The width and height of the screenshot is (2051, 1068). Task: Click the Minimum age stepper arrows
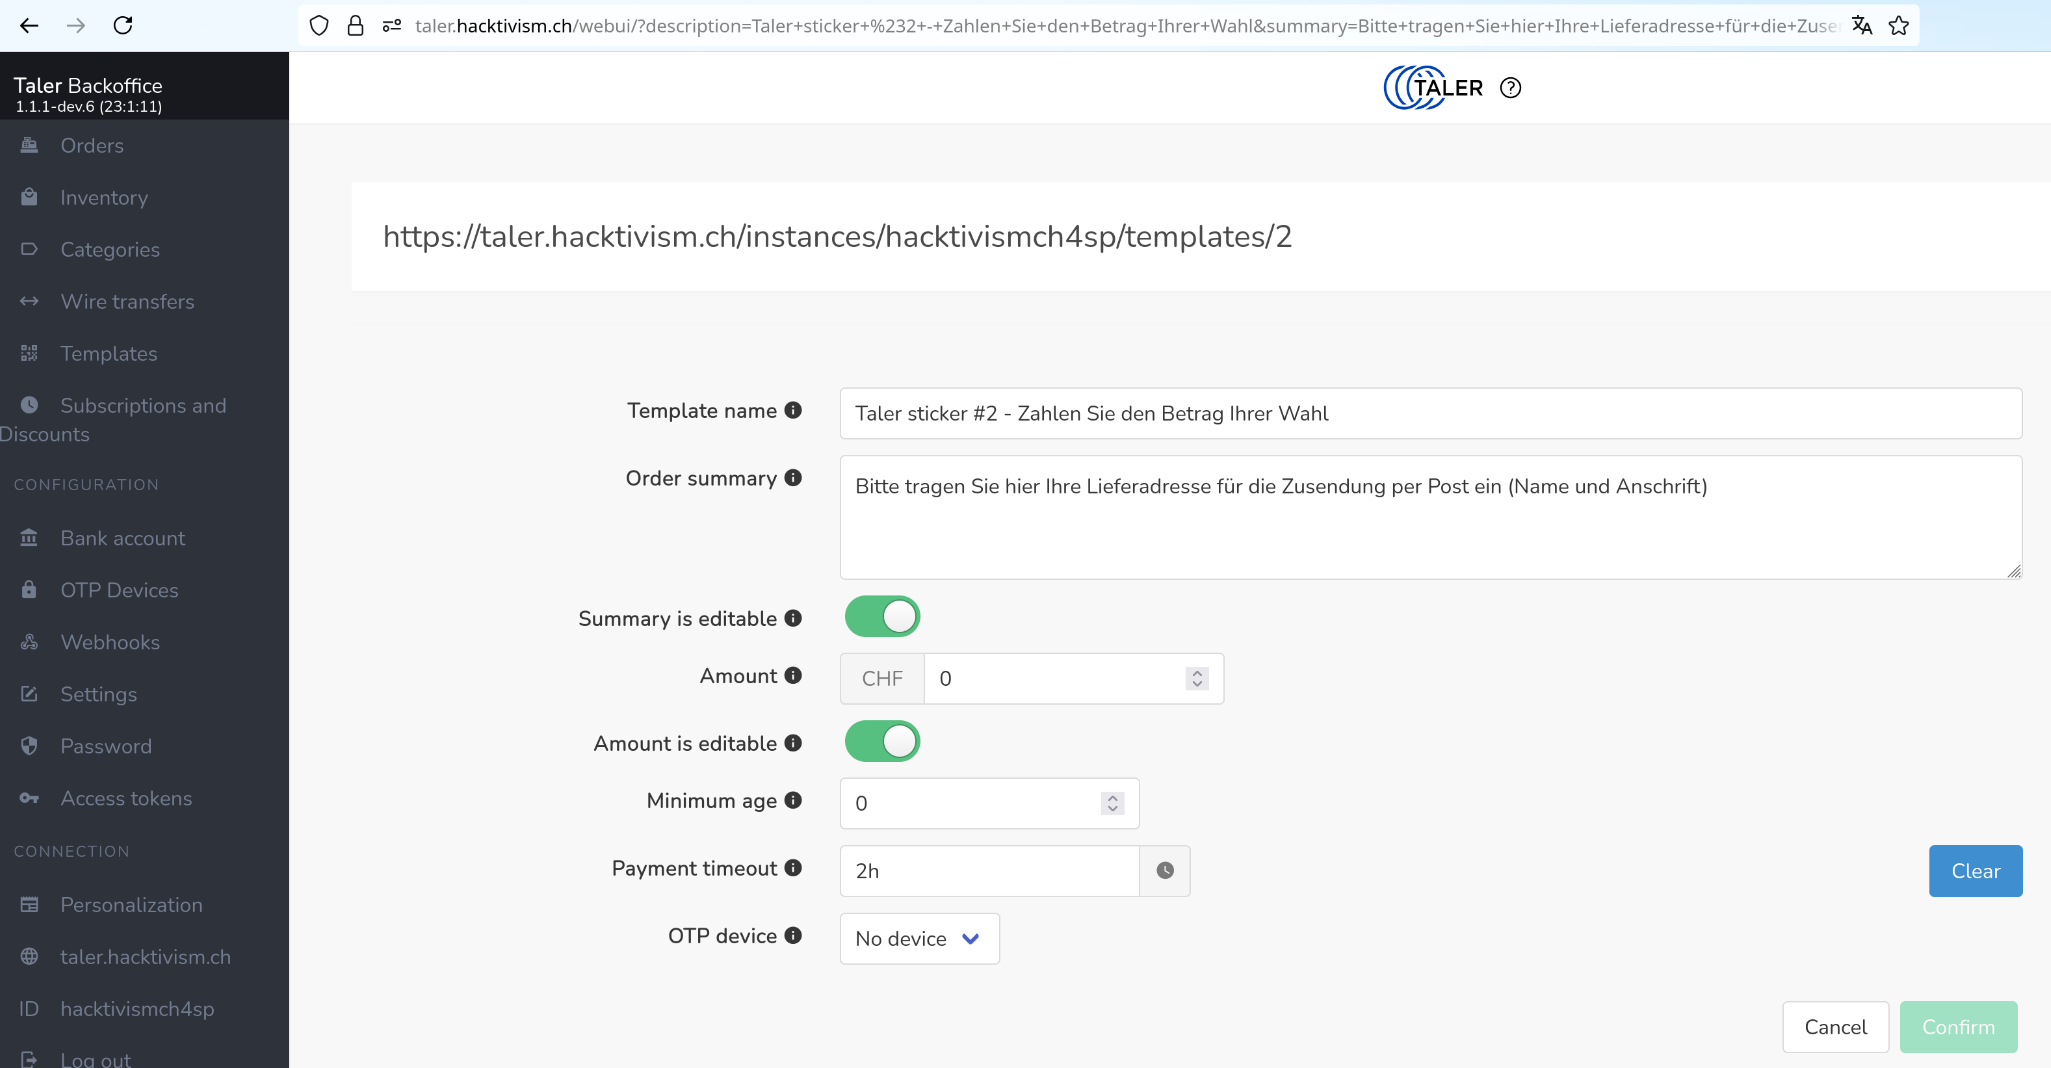coord(1112,803)
